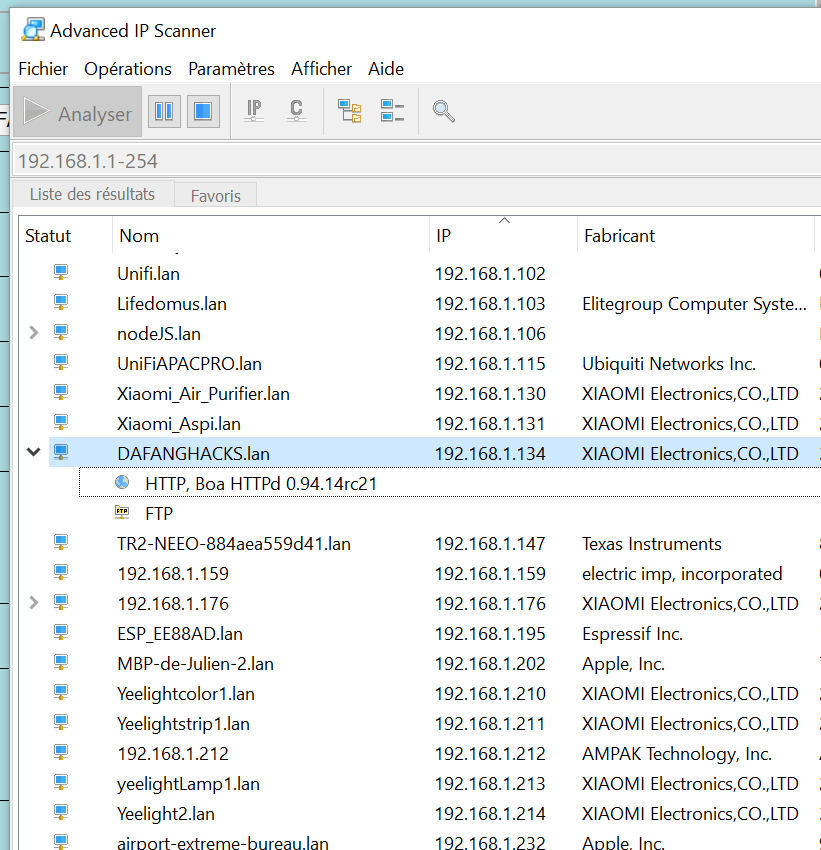Screen dimensions: 821x850
Task: Click the FTP service icon
Action: click(122, 512)
